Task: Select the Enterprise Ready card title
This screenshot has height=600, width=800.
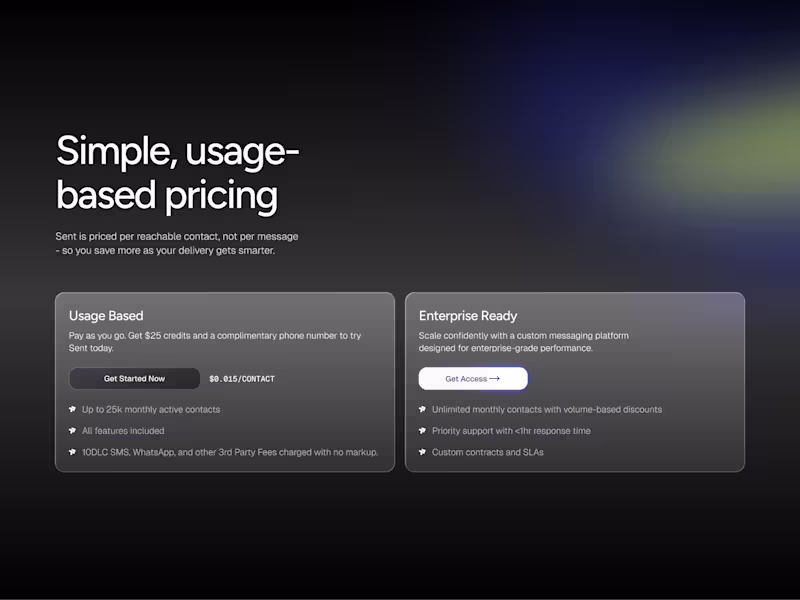Action: [x=468, y=316]
